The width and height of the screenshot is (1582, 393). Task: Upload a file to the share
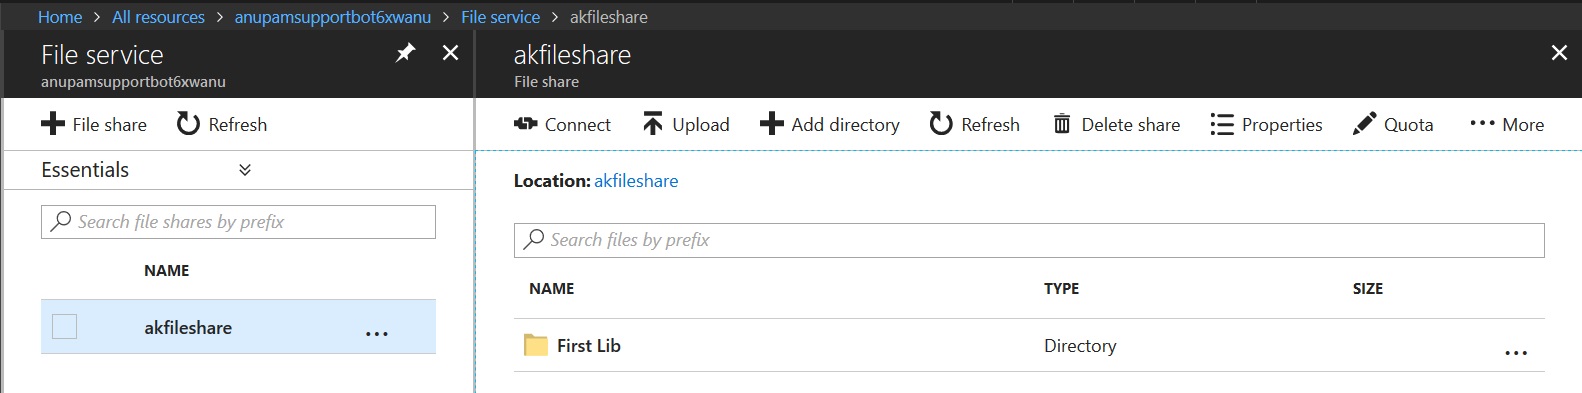[x=686, y=124]
